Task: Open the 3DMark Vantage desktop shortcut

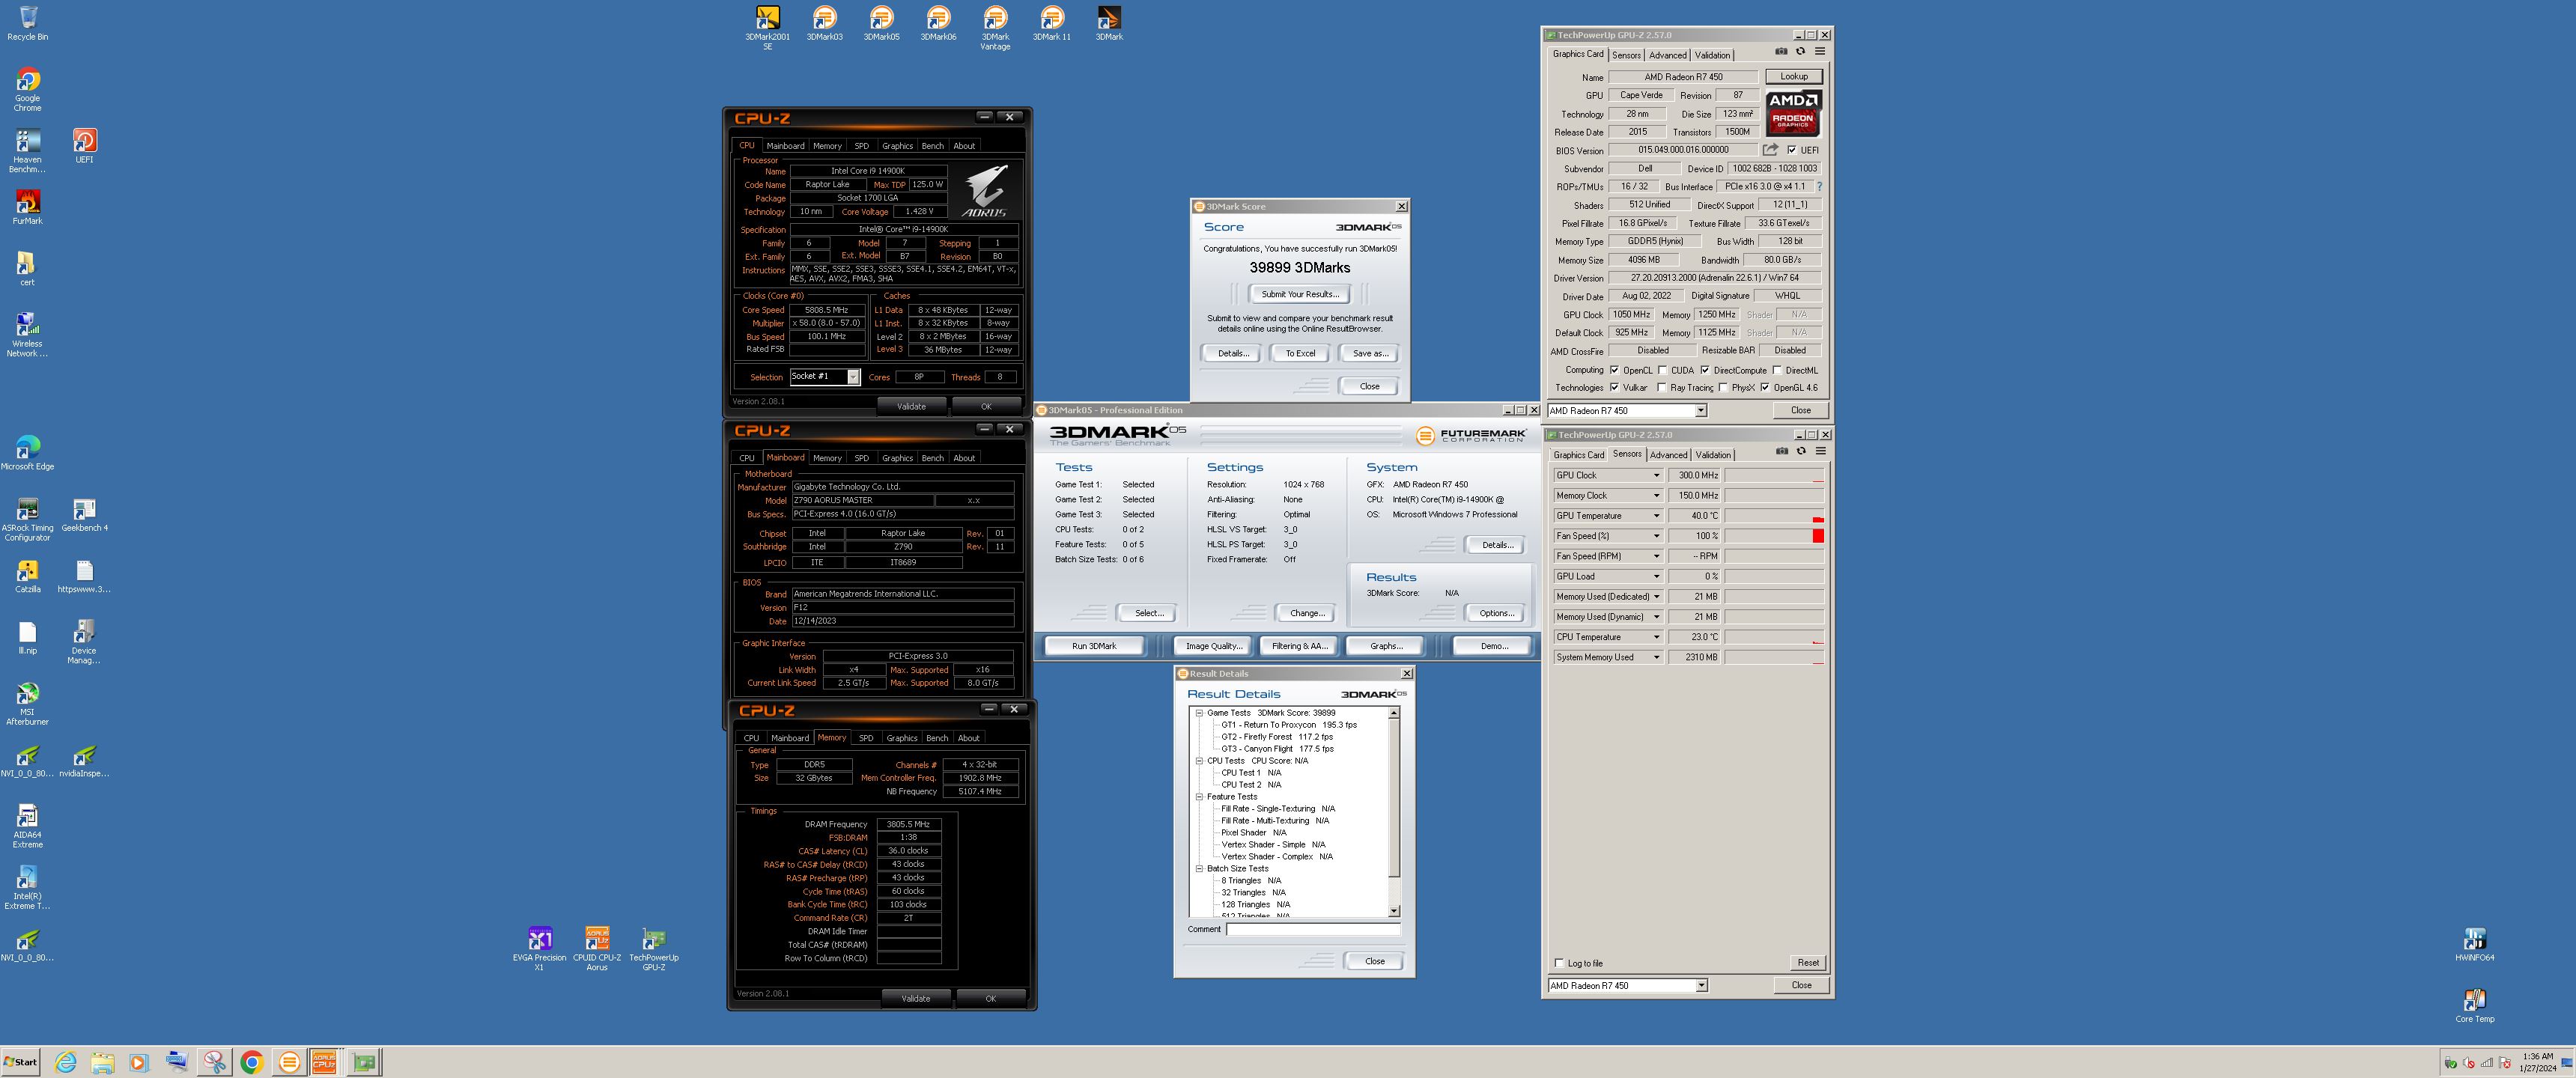Action: [x=995, y=27]
